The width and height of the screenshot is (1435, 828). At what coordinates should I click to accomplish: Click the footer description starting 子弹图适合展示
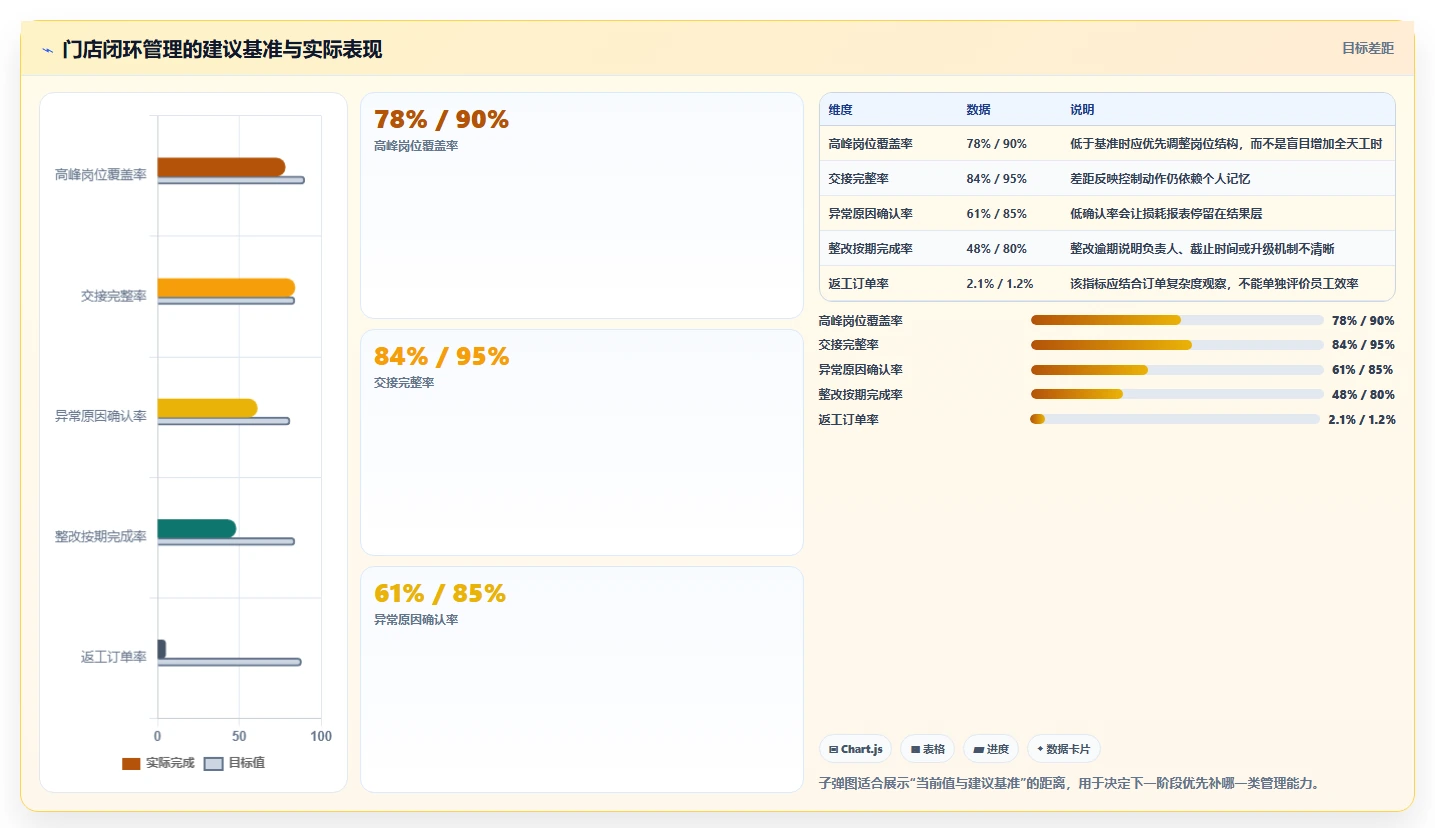(1070, 783)
